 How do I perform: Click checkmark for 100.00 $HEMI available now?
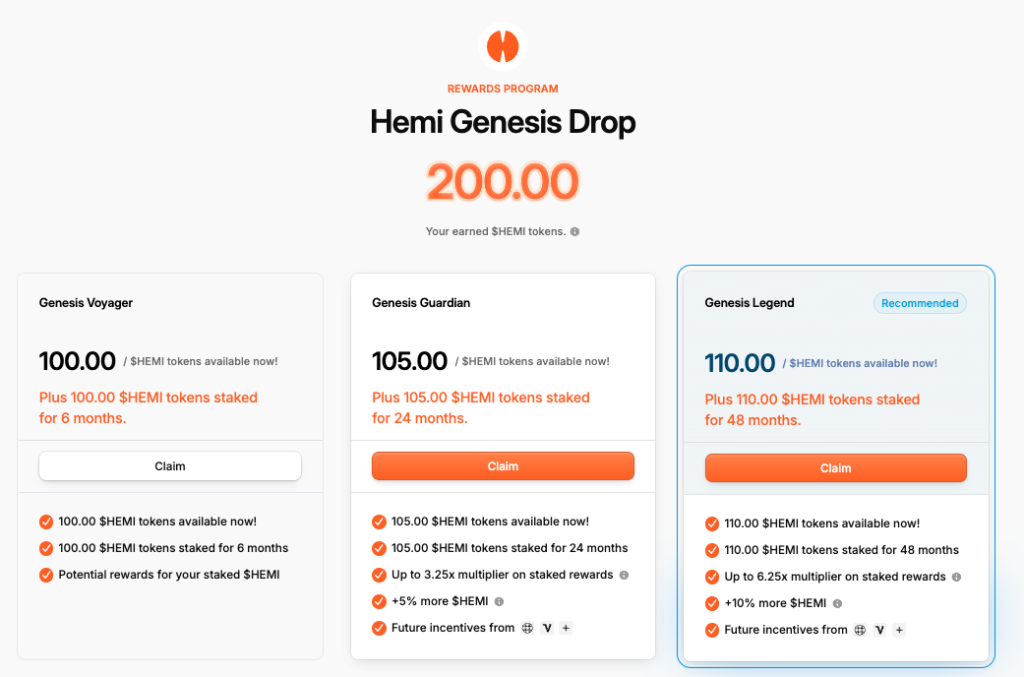click(46, 522)
